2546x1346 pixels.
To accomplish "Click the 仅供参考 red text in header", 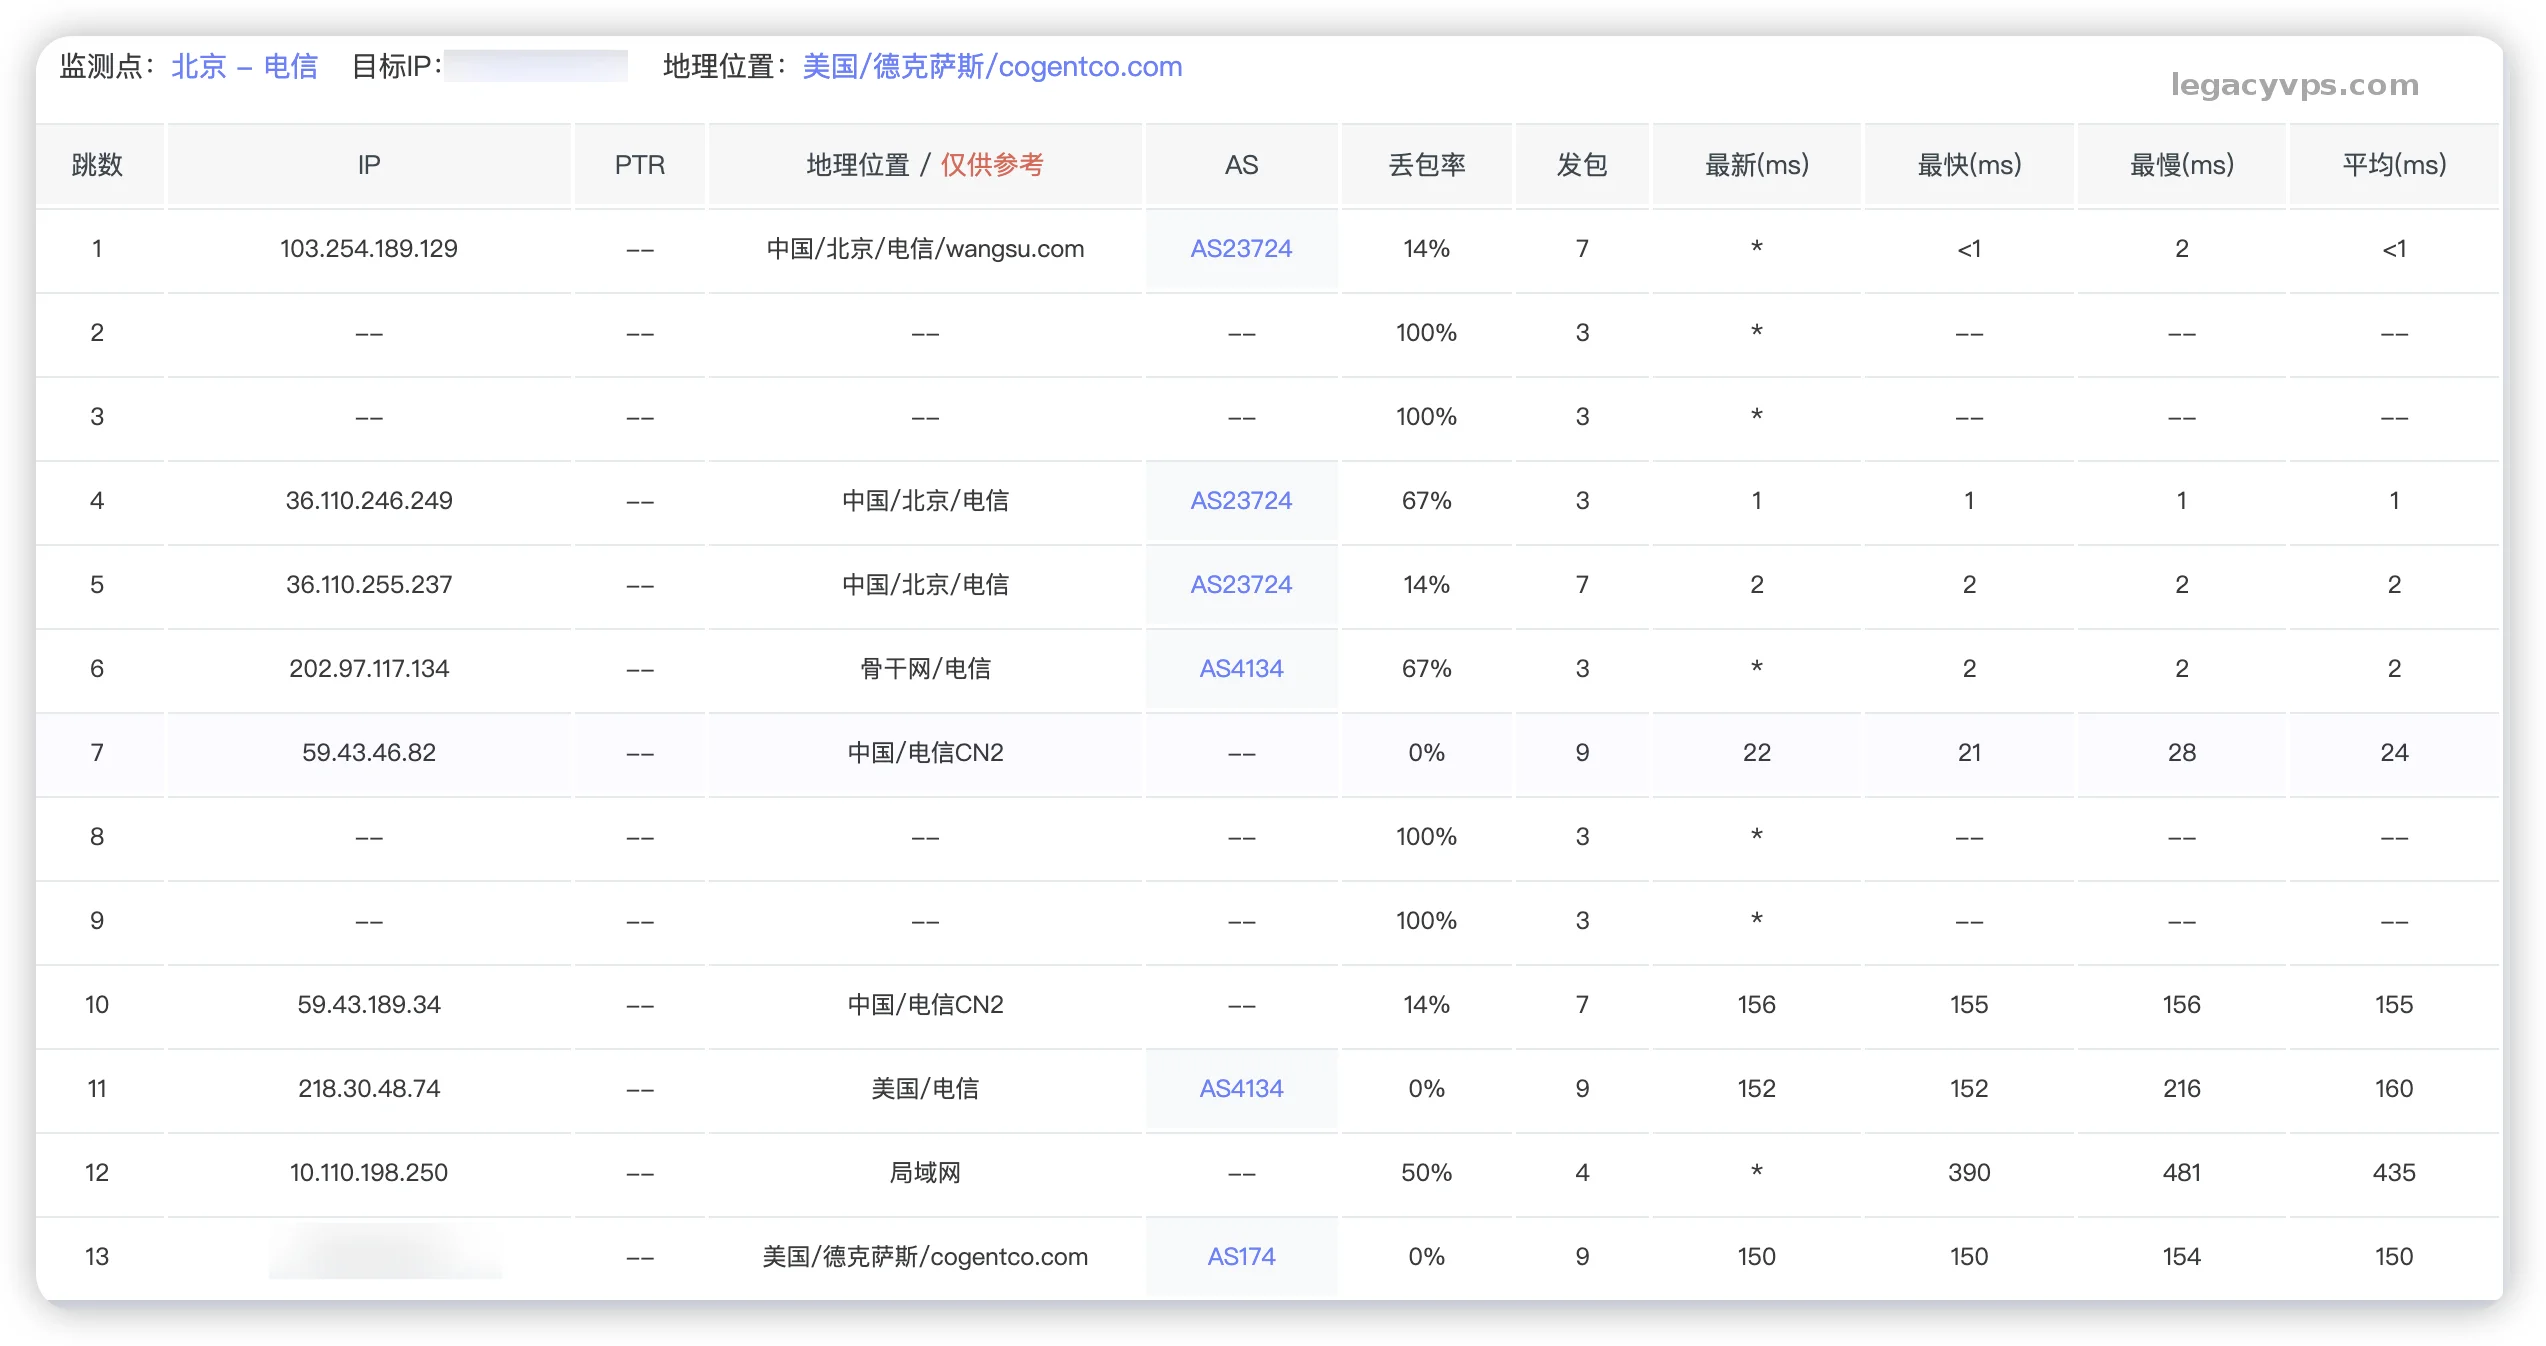I will 992,165.
